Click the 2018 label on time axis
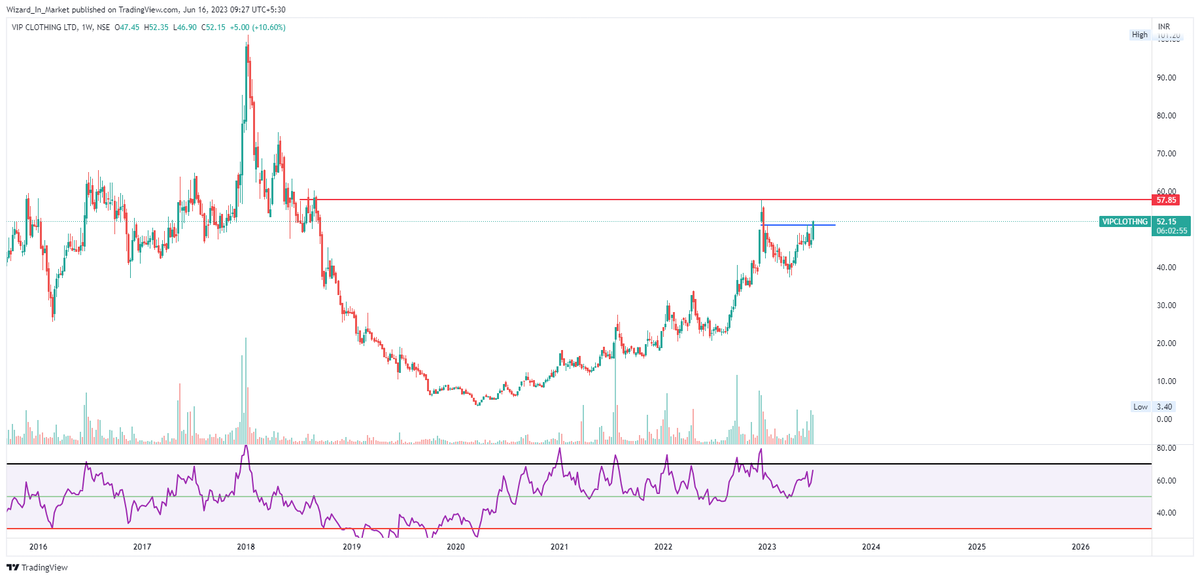The image size is (1200, 579). click(246, 547)
